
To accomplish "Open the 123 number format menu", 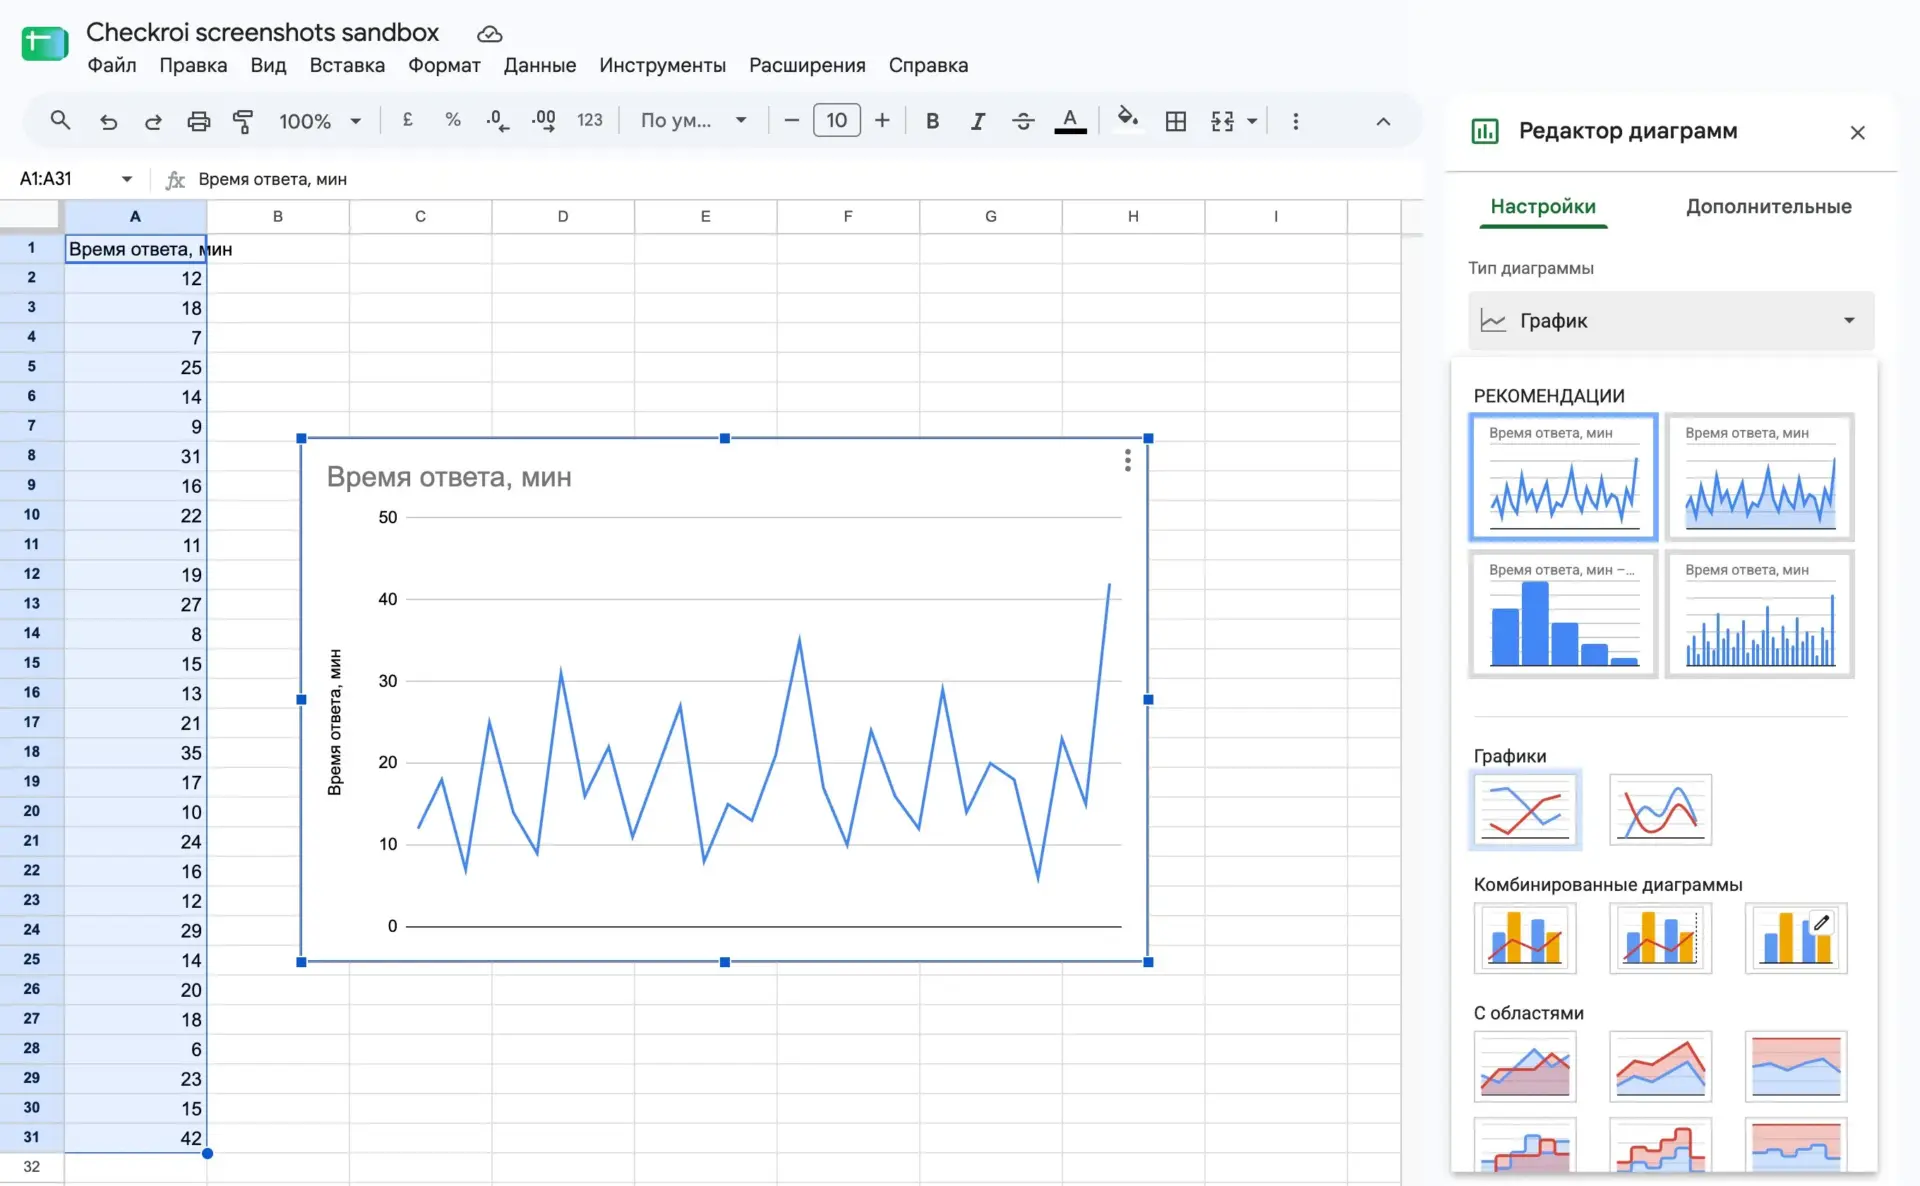I will 590,120.
